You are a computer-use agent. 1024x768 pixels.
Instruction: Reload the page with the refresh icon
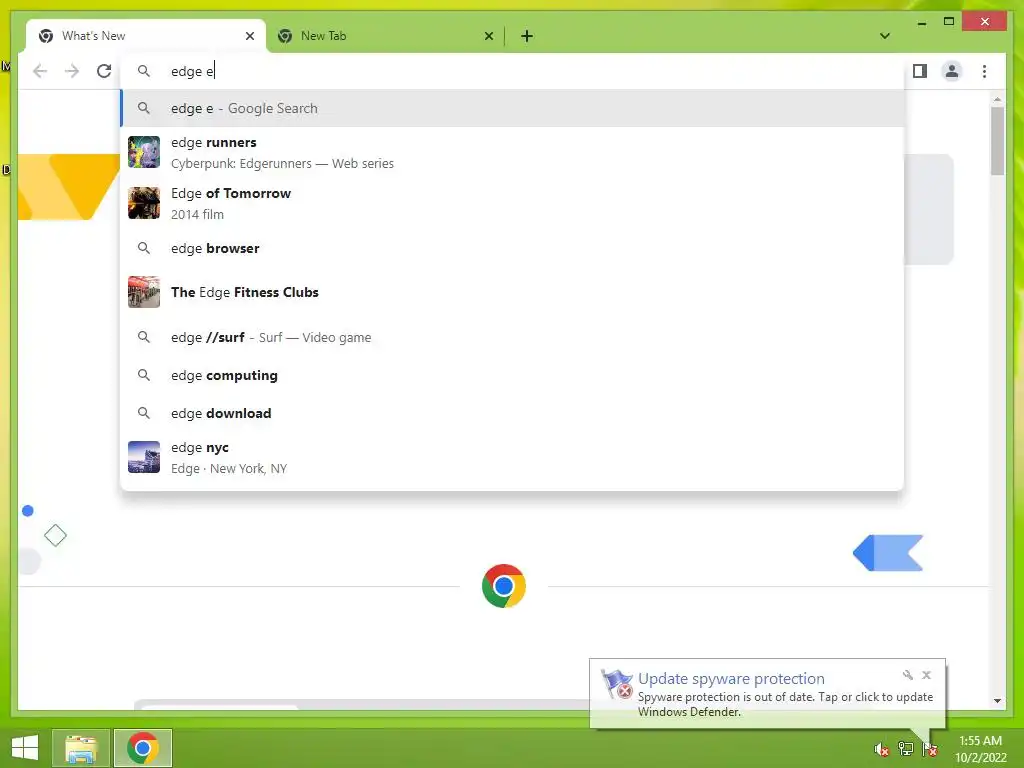104,71
